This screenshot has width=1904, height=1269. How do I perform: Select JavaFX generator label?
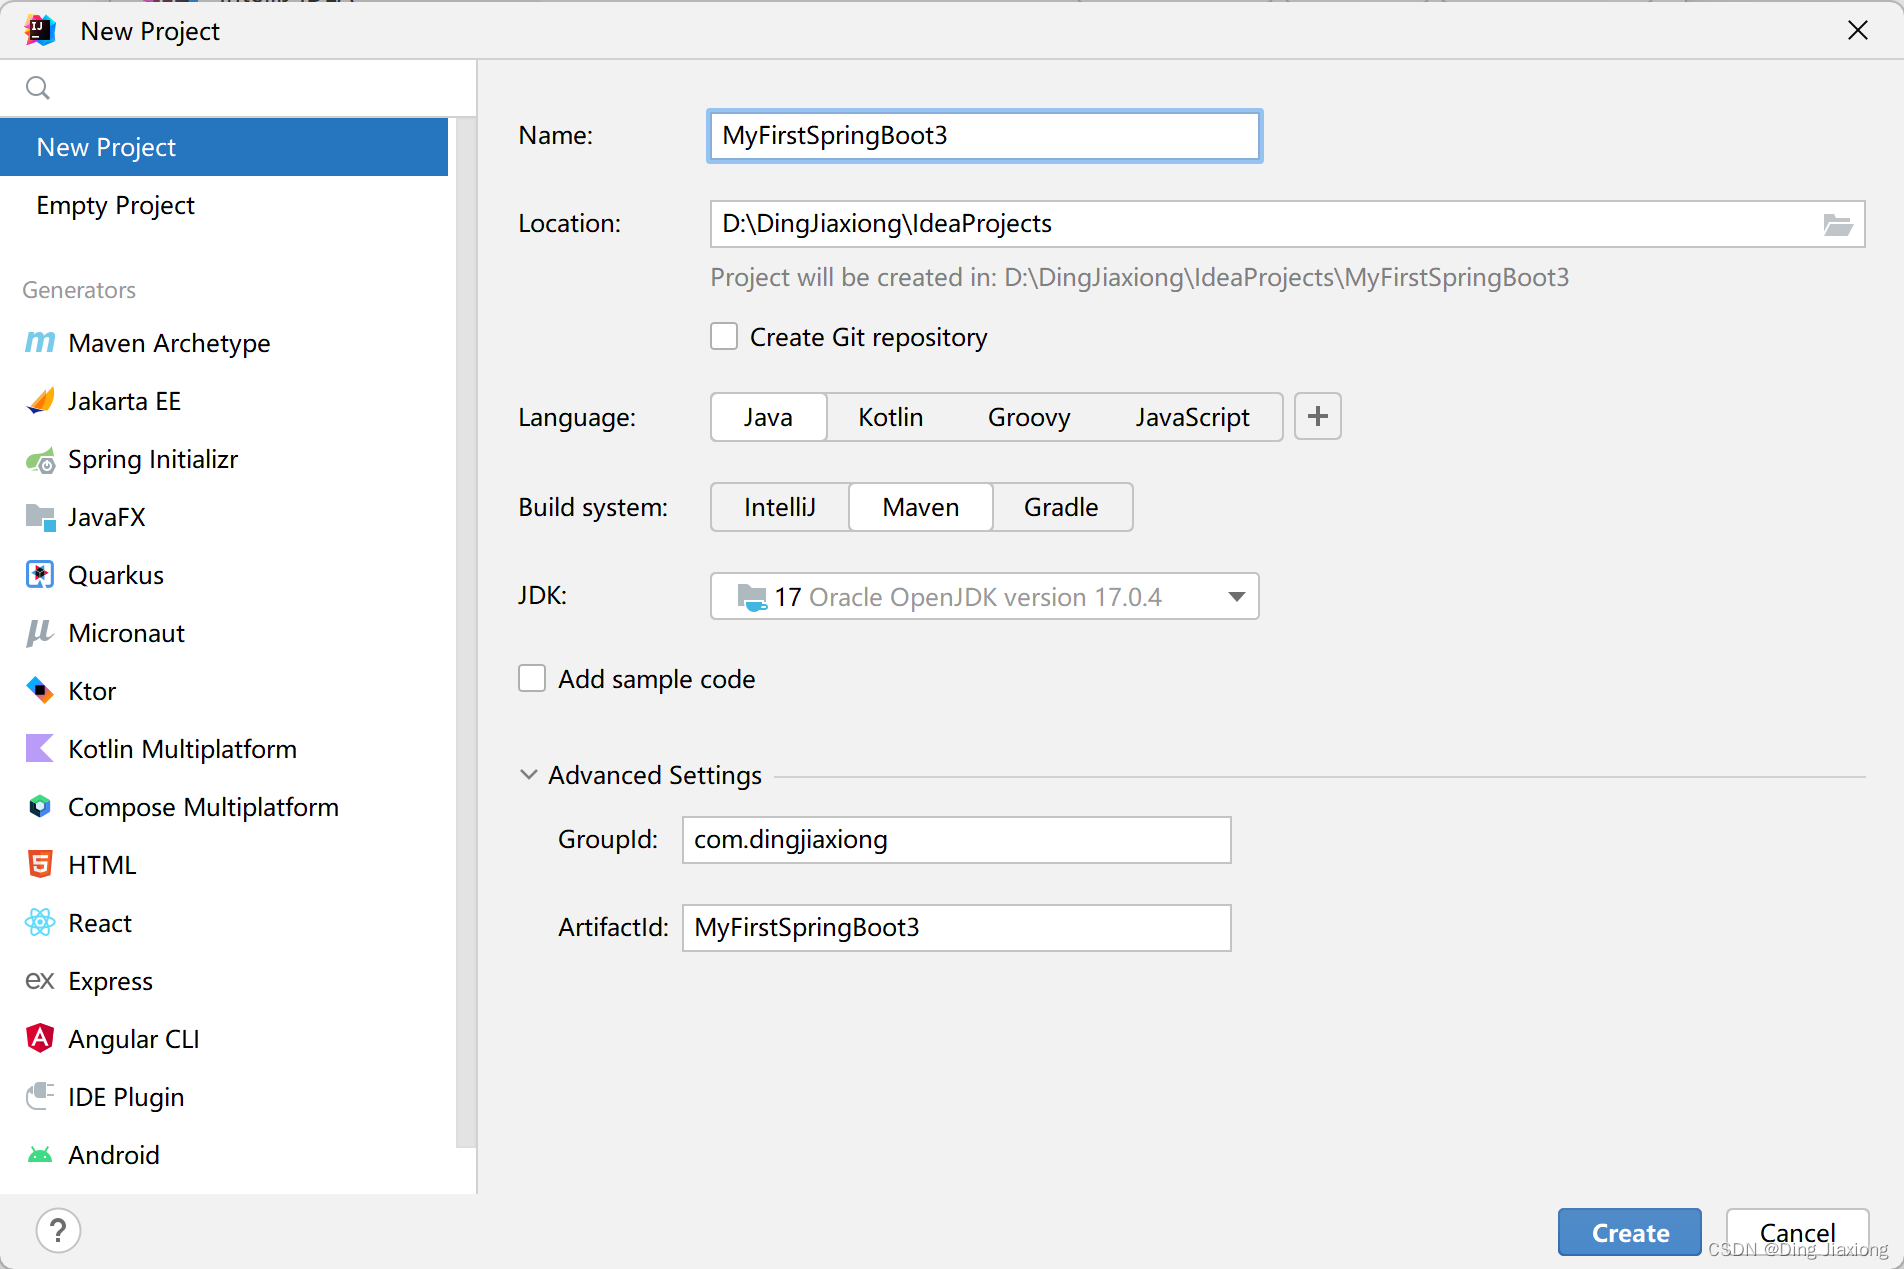[x=106, y=517]
